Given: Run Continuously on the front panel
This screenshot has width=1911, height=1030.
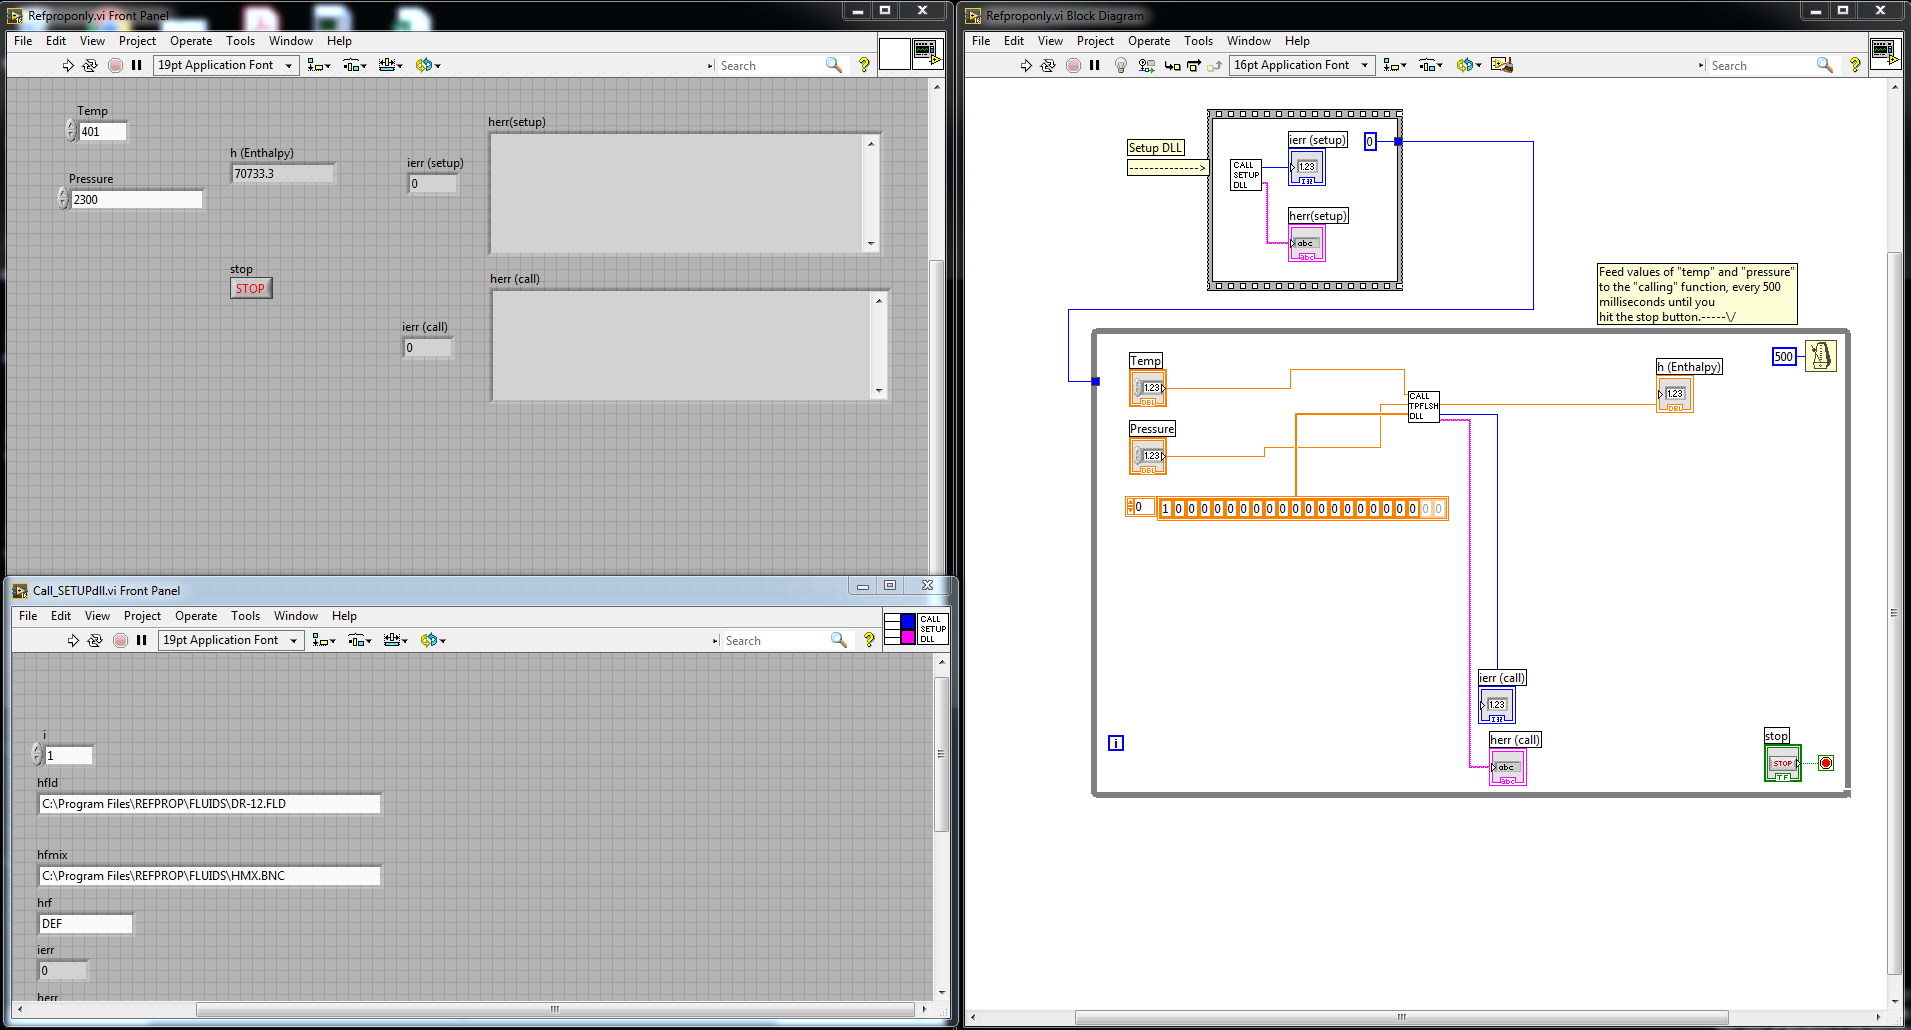Looking at the screenshot, I should 89,65.
